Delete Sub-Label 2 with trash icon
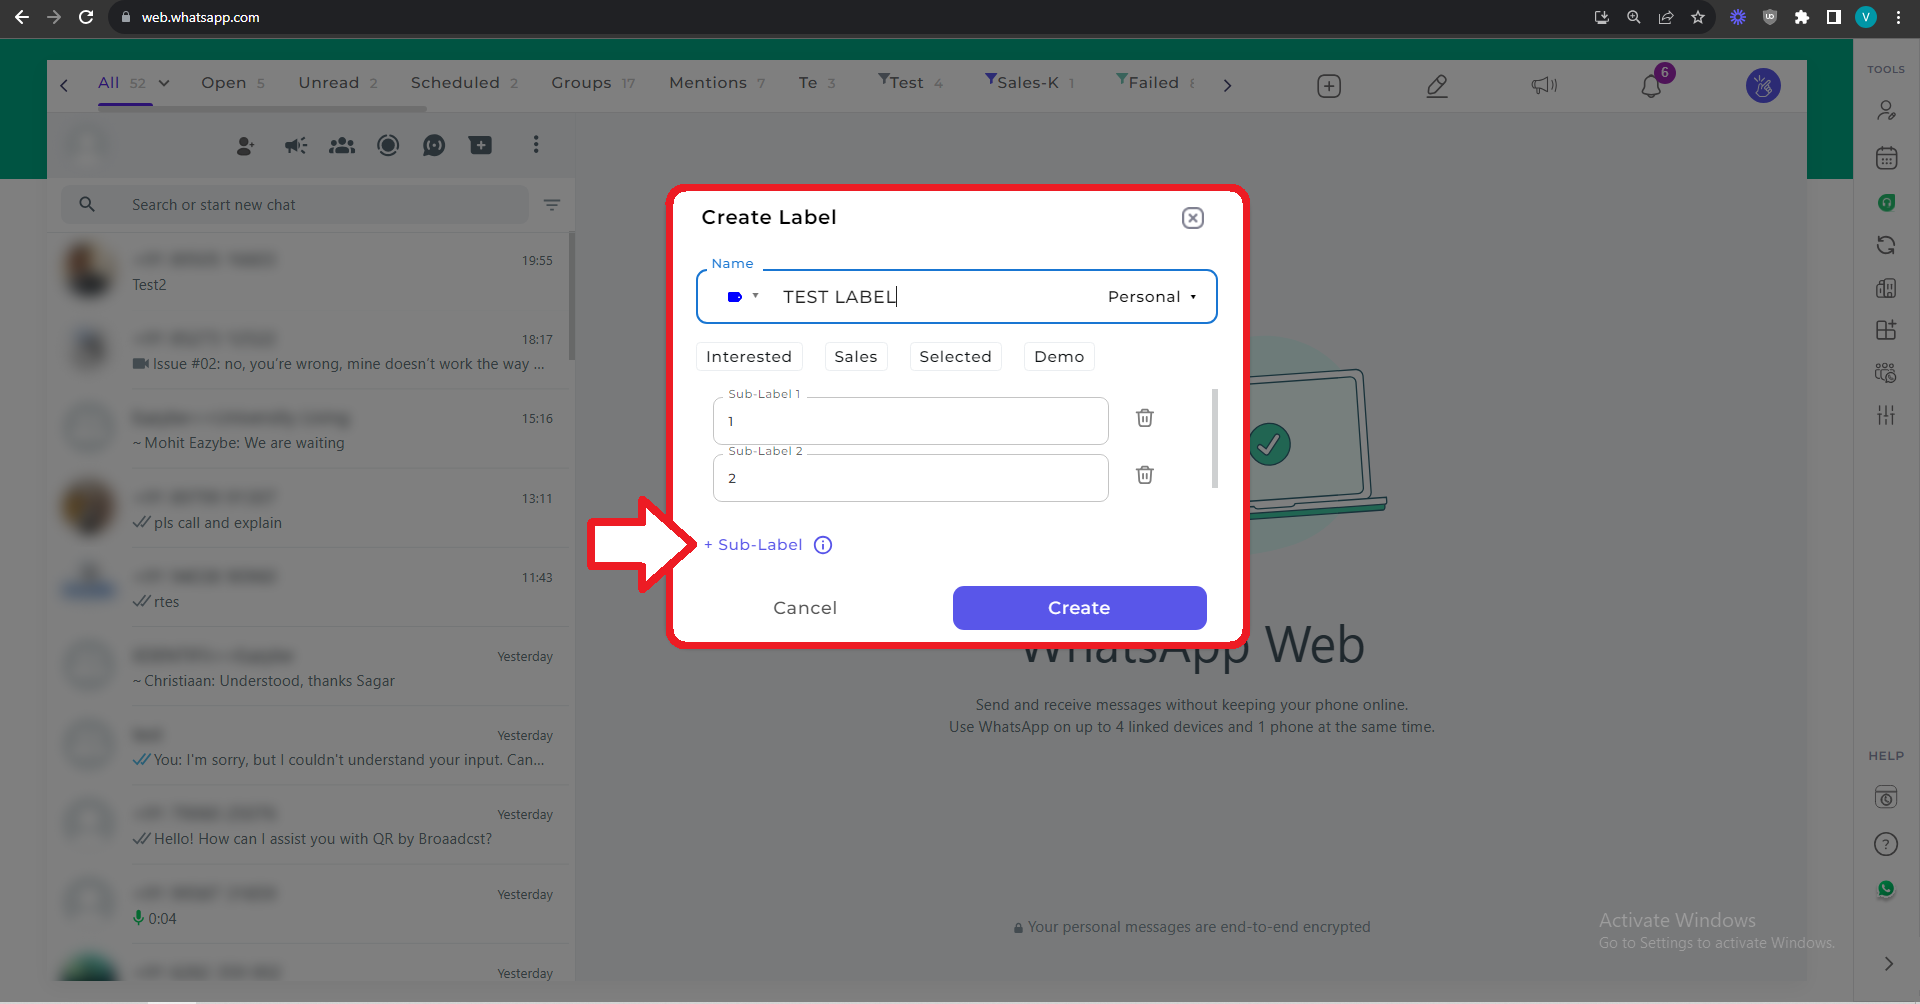1920x1004 pixels. click(x=1145, y=475)
